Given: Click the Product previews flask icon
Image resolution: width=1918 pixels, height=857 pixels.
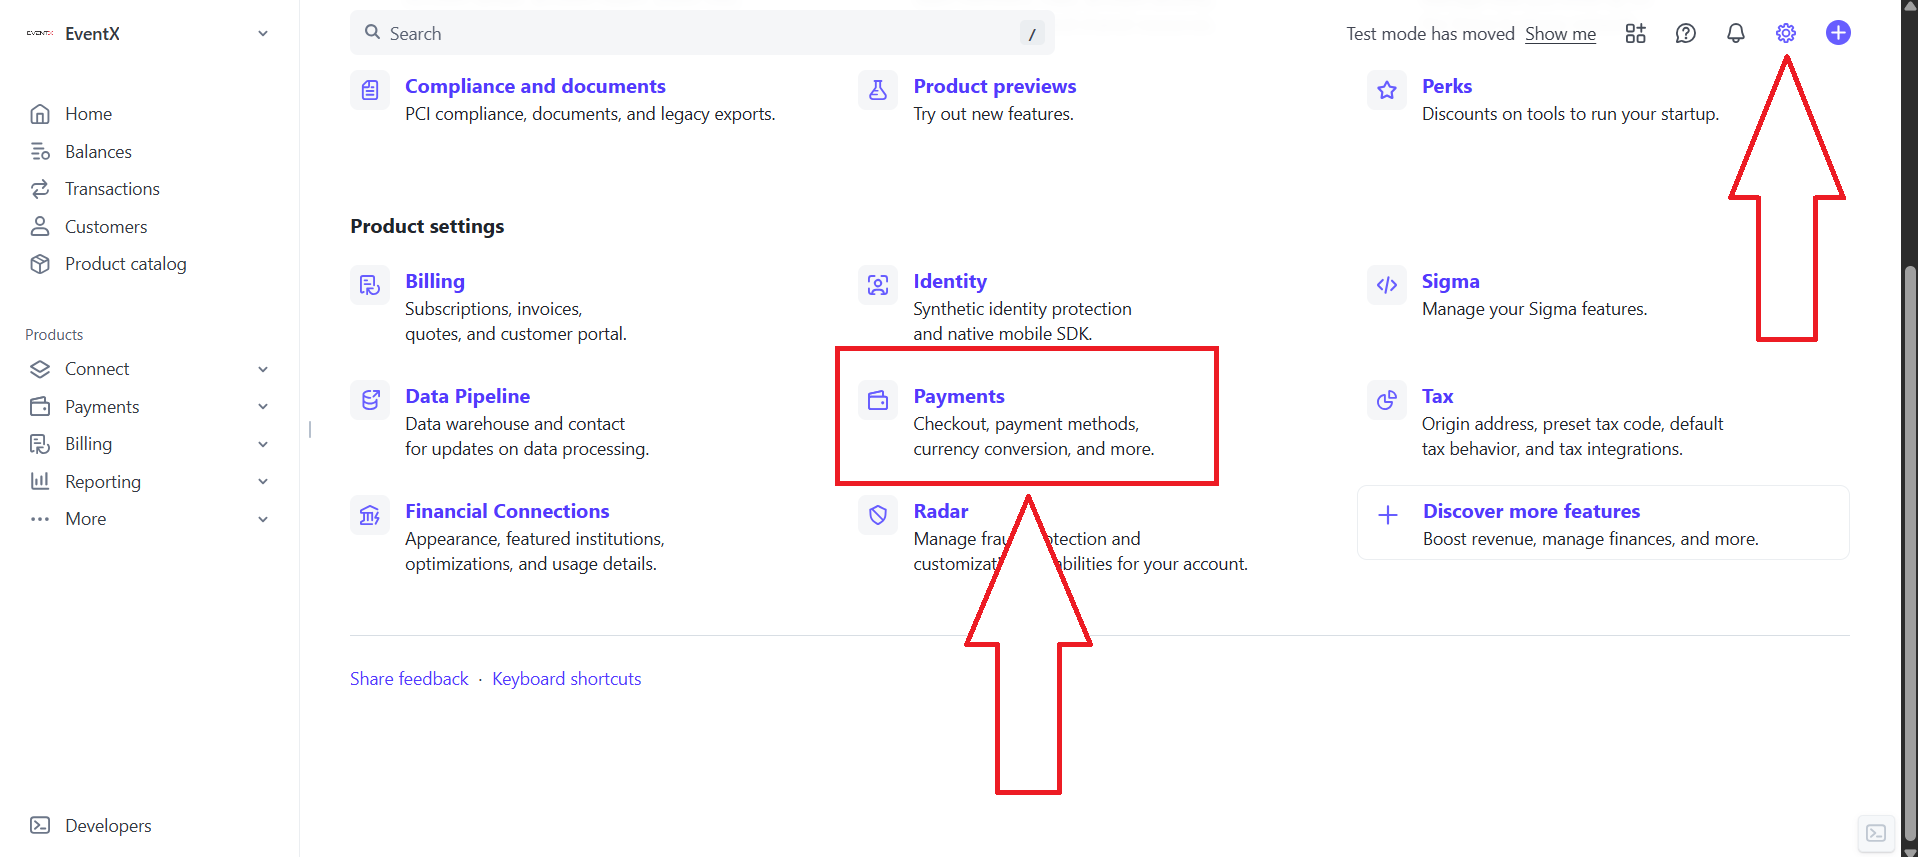Looking at the screenshot, I should (878, 90).
